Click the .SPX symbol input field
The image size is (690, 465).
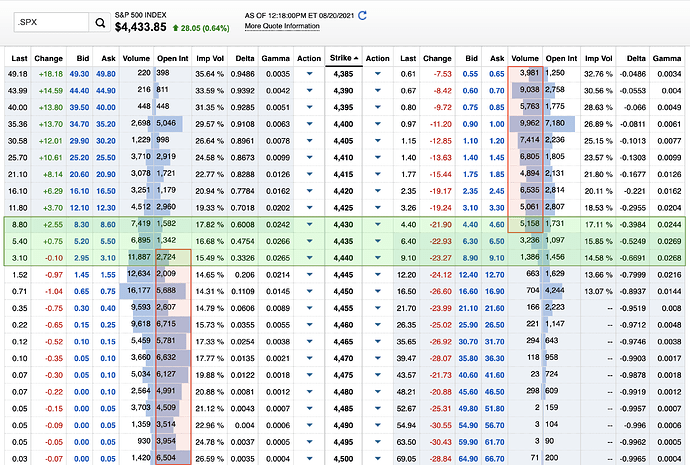pyautogui.click(x=48, y=21)
